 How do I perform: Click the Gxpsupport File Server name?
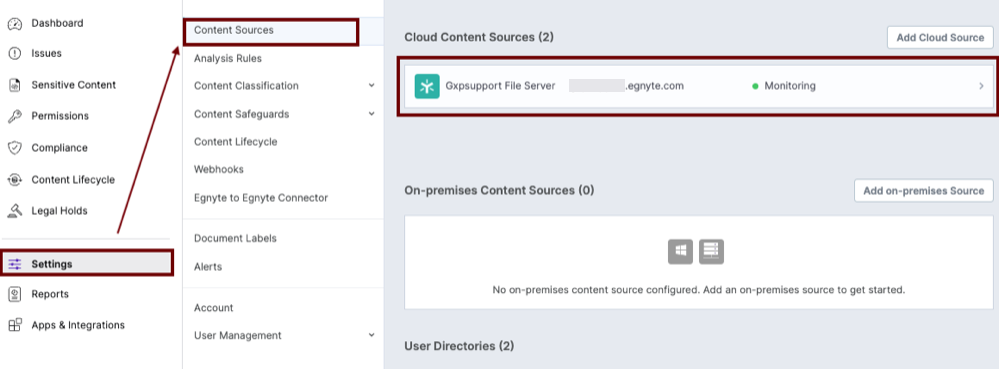tap(500, 86)
